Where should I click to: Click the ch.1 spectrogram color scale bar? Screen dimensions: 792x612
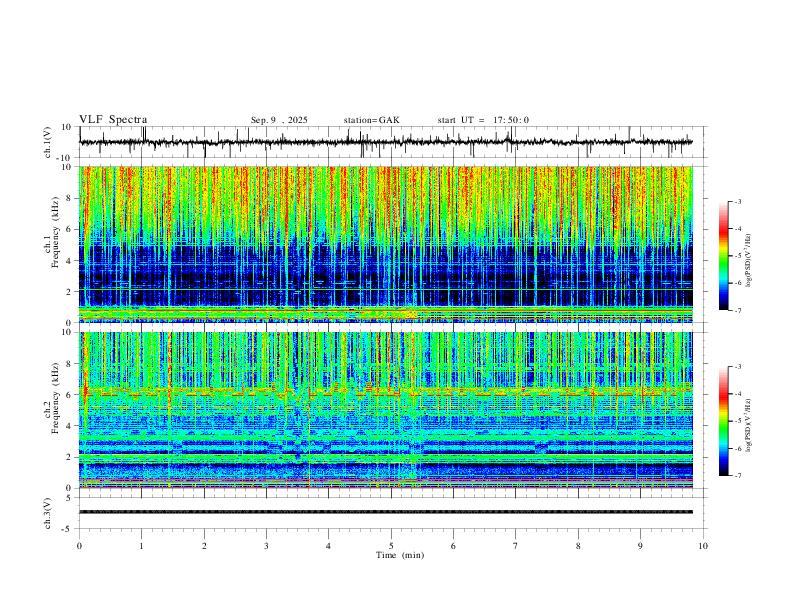coord(723,256)
